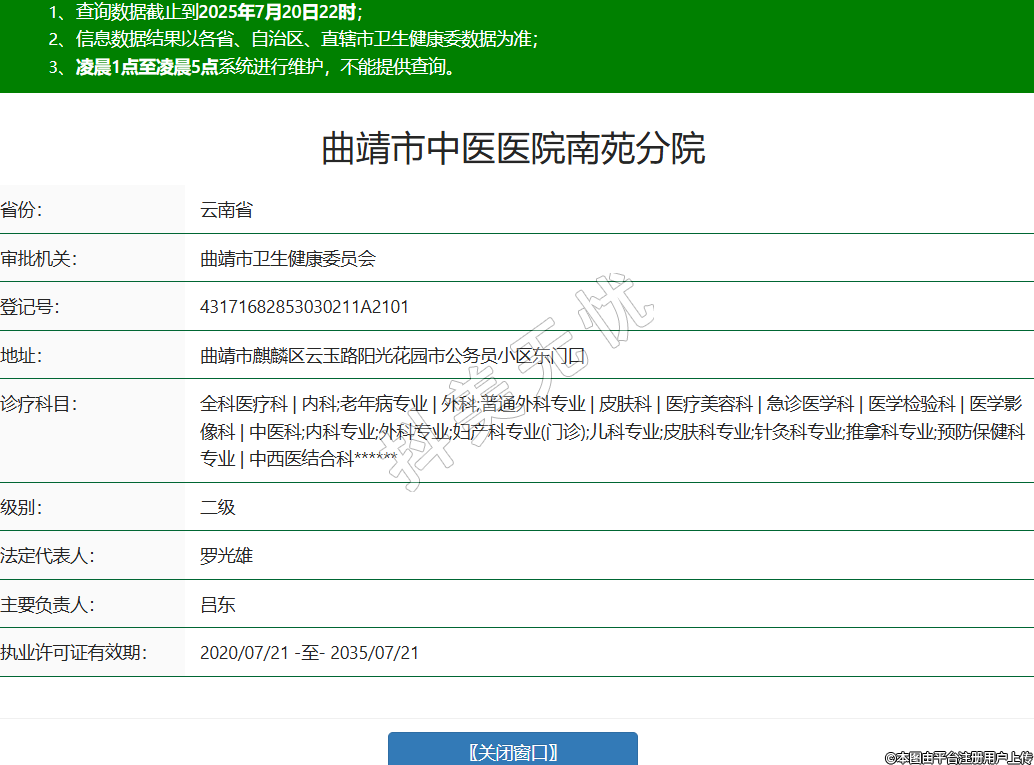Select the validity period 2020/07/21 date range

[x=309, y=653]
